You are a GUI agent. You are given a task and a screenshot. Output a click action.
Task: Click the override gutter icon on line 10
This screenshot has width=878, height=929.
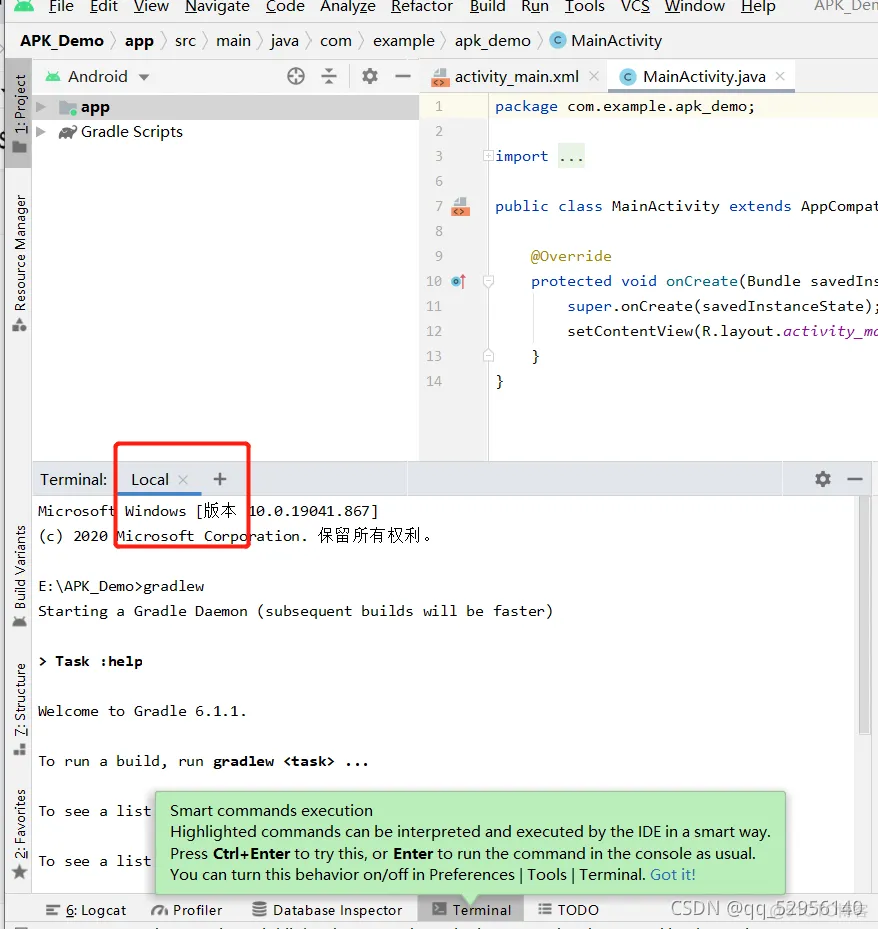(x=459, y=281)
